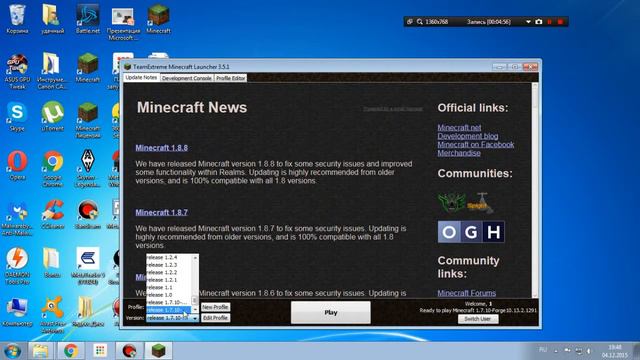This screenshot has height=360, width=640.
Task: Open the Avast Free Antivirus desktop icon
Action: click(x=53, y=315)
